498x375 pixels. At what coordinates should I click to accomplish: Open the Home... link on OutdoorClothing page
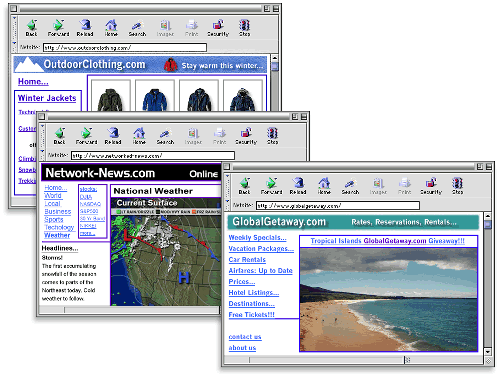(x=33, y=82)
